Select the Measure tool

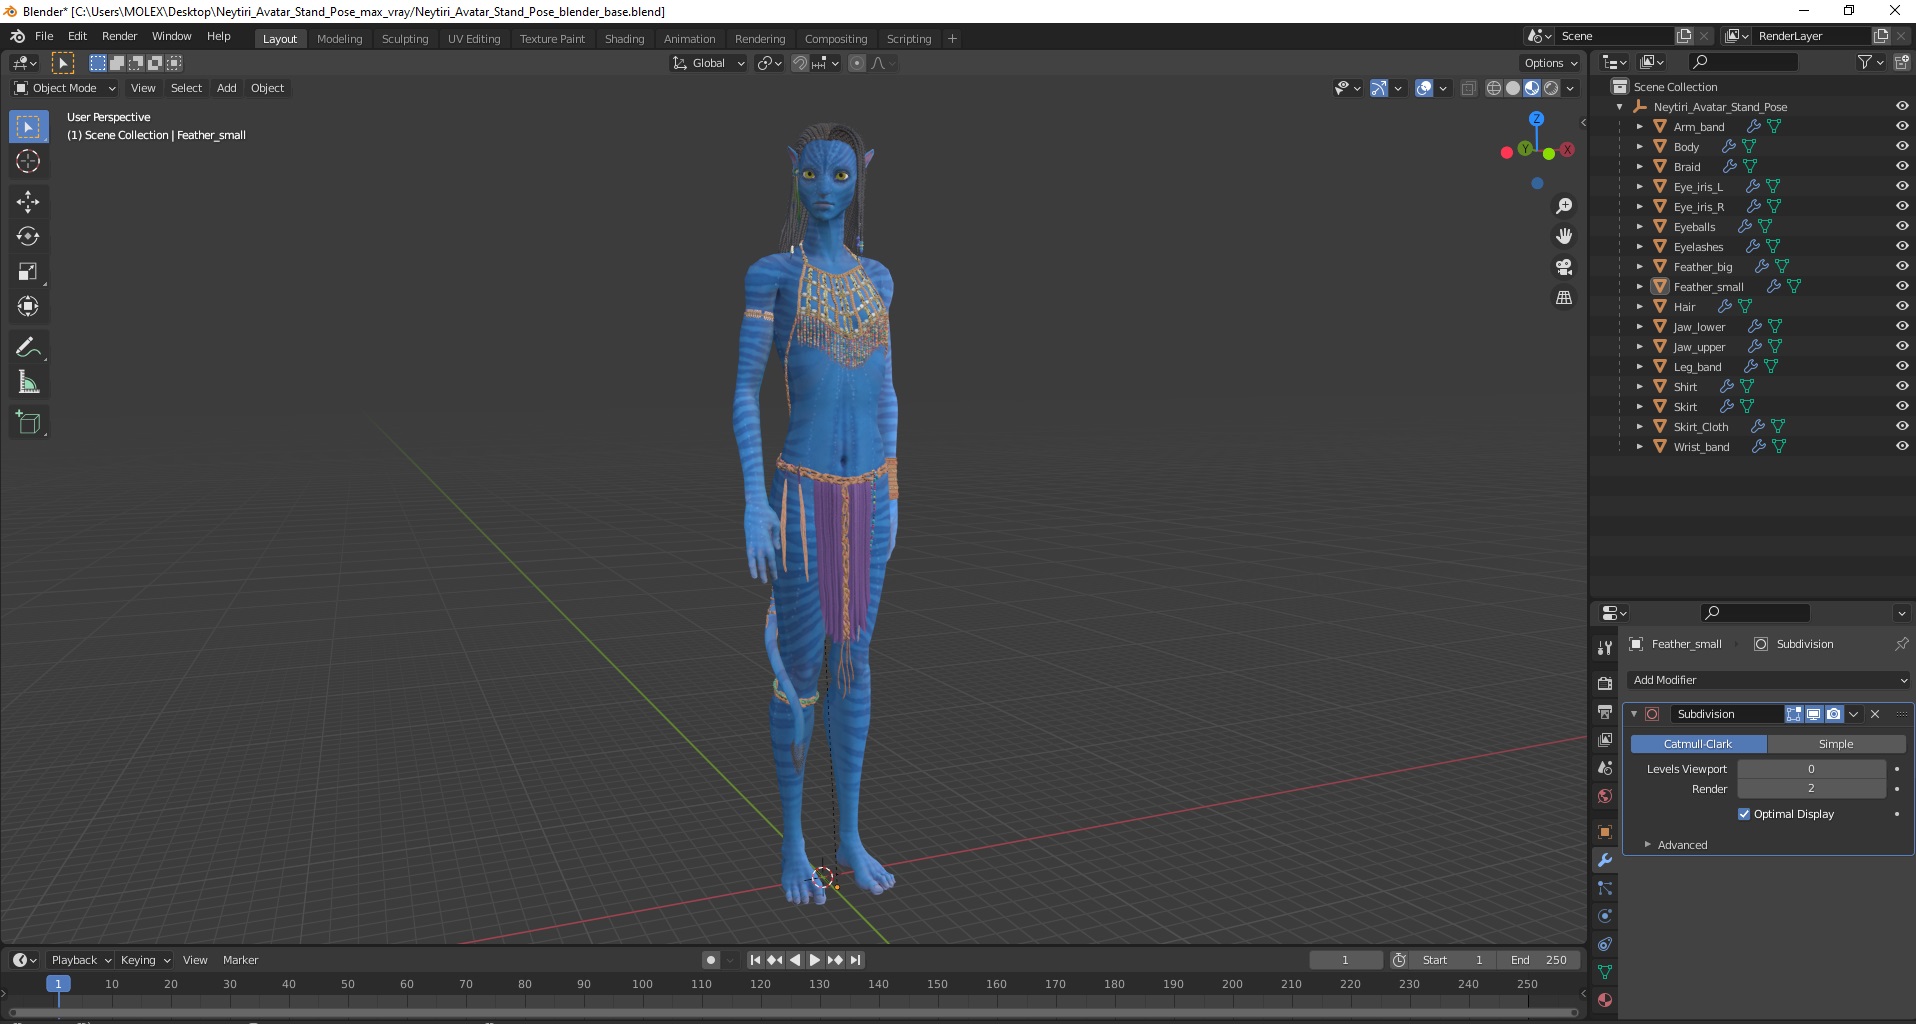(28, 383)
